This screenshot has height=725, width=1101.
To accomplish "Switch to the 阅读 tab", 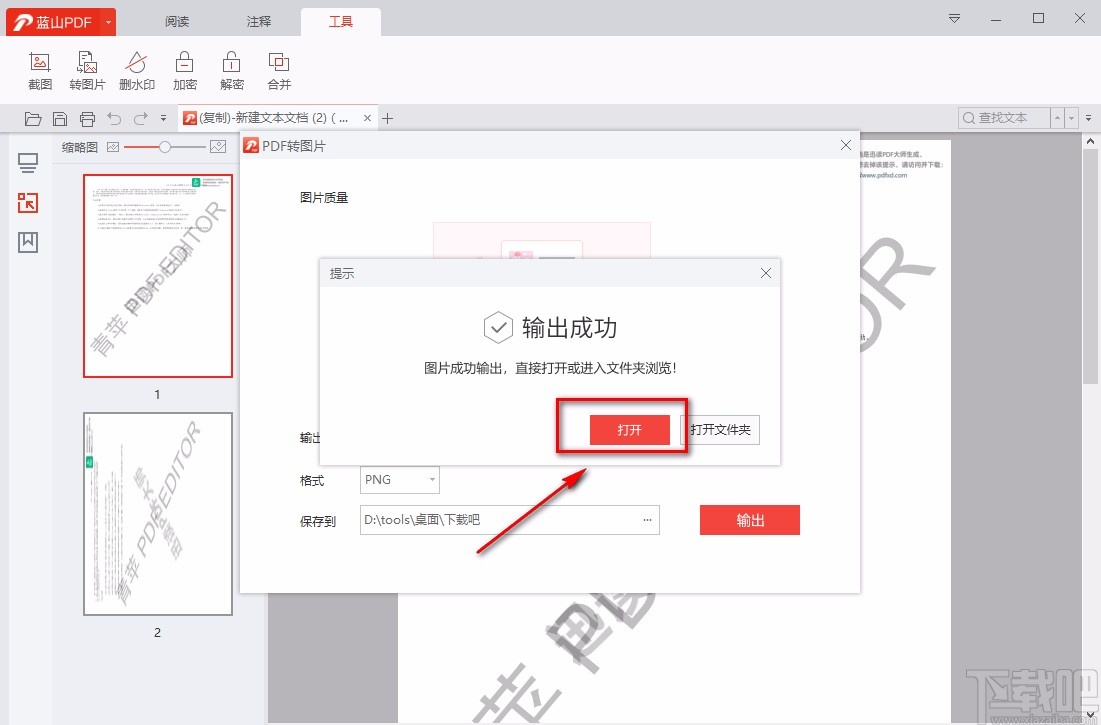I will pyautogui.click(x=176, y=20).
